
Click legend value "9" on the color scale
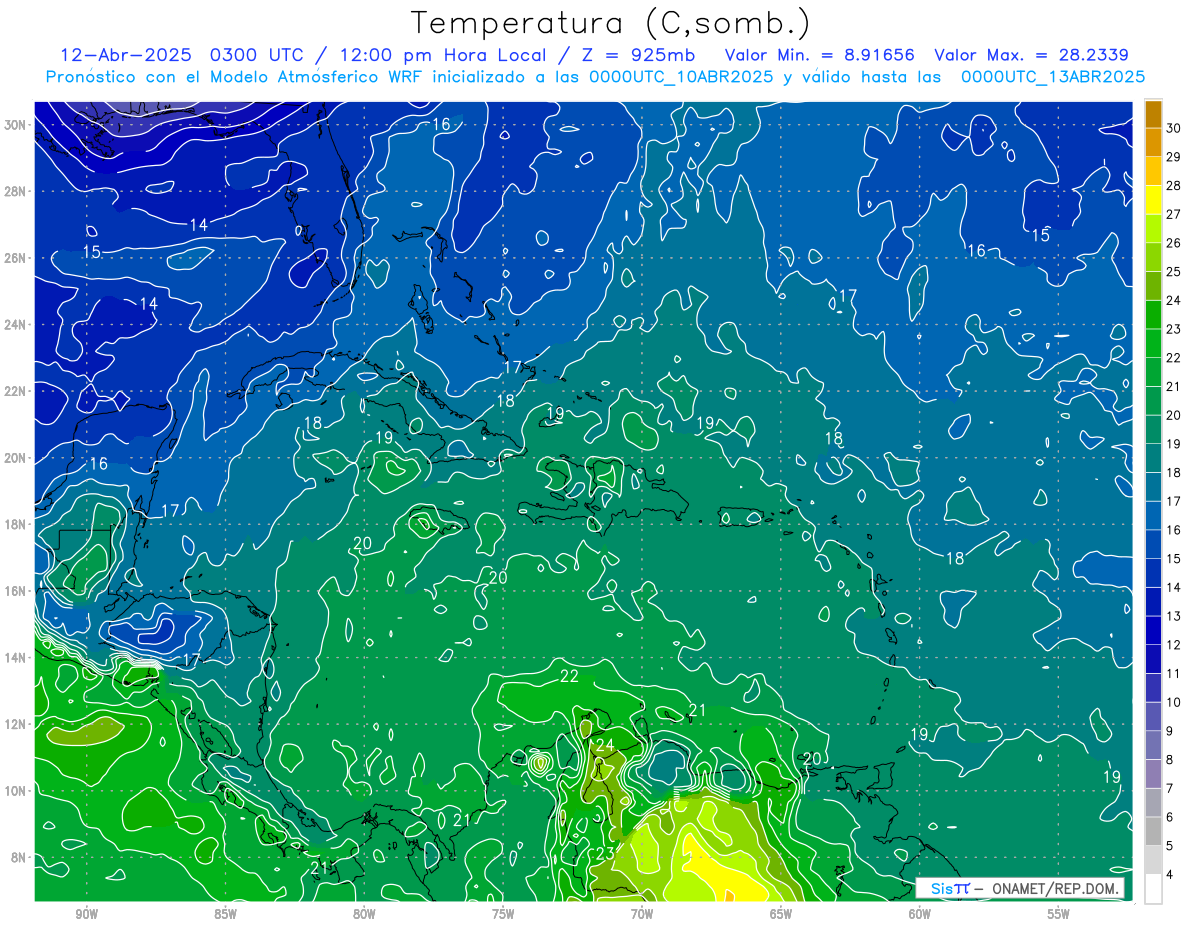(1170, 731)
